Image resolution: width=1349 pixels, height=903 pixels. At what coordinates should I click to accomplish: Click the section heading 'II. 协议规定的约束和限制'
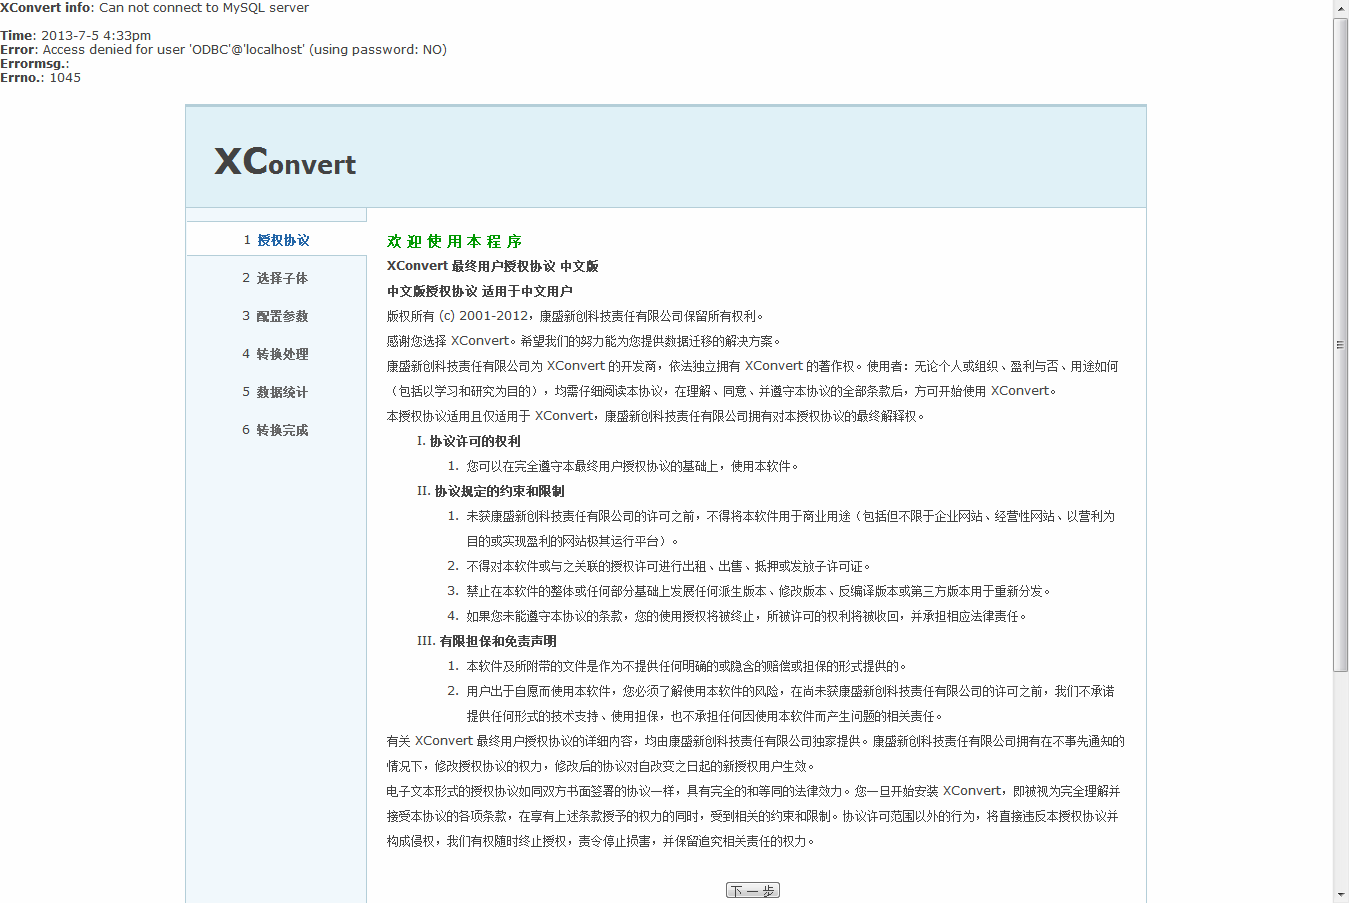click(x=491, y=491)
